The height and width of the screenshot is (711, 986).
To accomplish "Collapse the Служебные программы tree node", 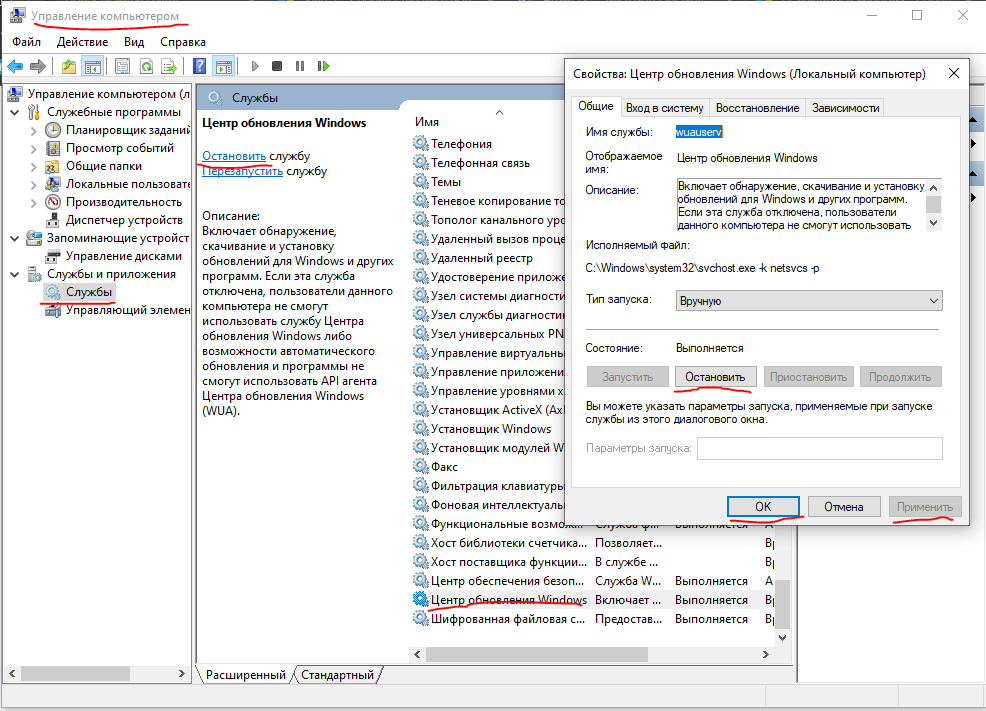I will [x=14, y=113].
